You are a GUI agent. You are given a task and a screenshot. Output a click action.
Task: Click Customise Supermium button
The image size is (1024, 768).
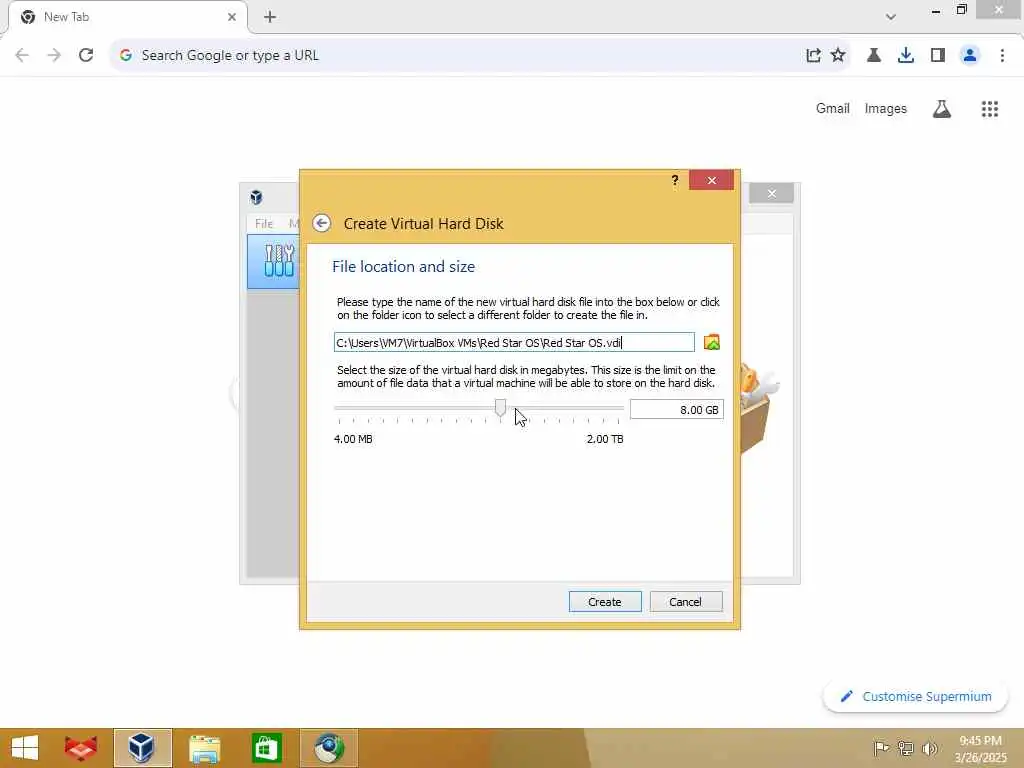coord(916,696)
